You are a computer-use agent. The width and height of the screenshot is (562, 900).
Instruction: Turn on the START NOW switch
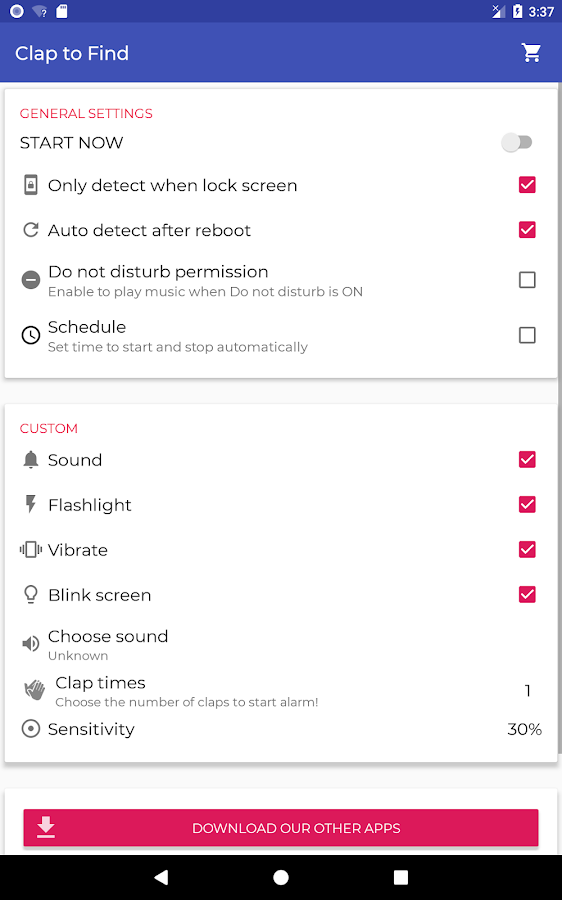pyautogui.click(x=517, y=142)
